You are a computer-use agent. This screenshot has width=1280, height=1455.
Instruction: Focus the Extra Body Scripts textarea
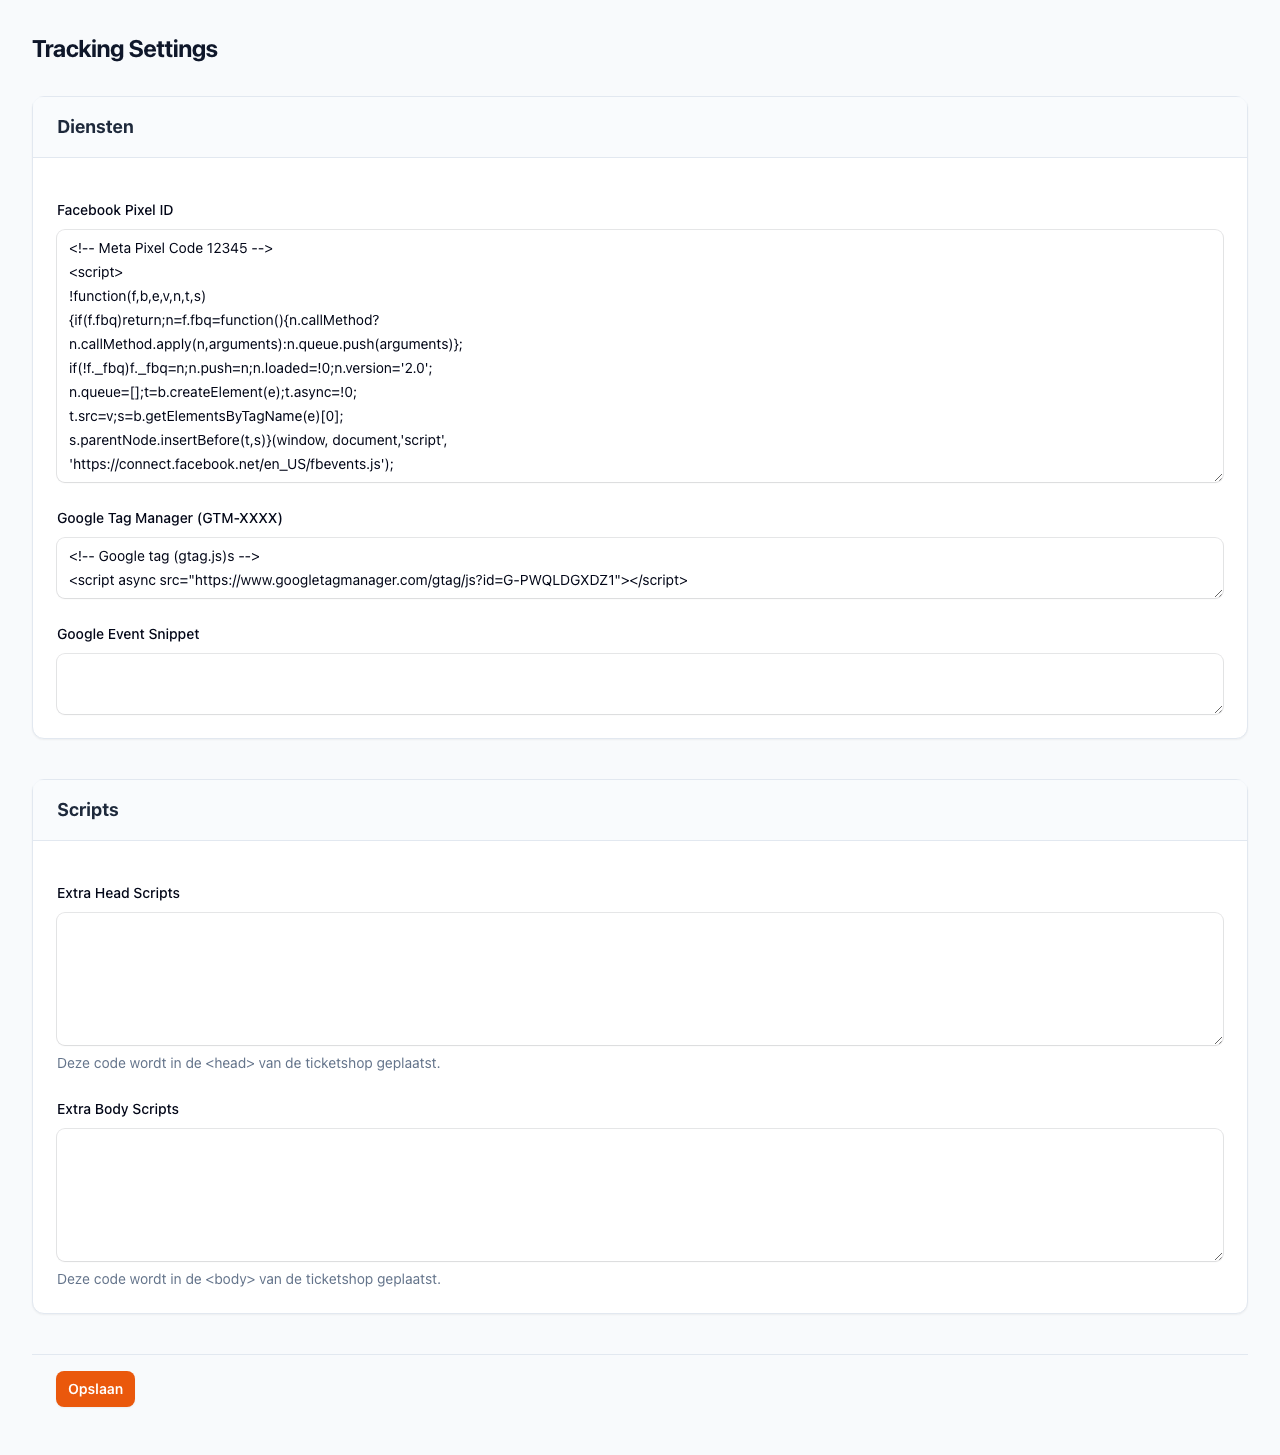coord(640,1195)
